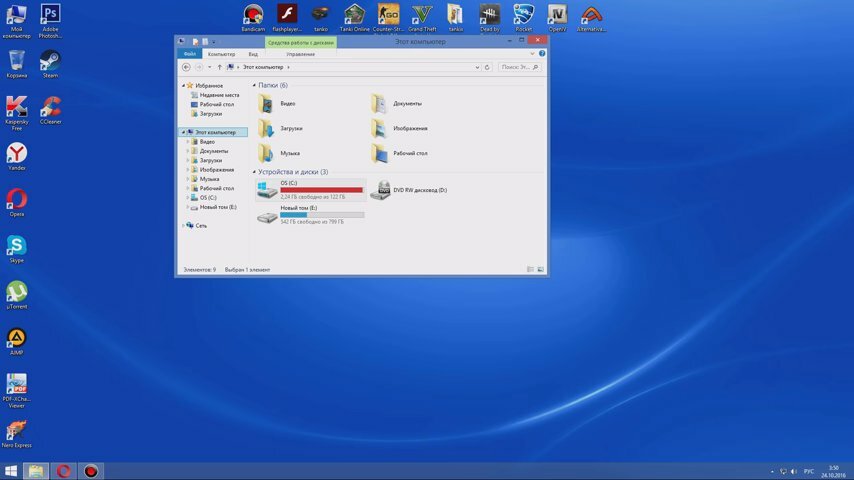The width and height of the screenshot is (854, 480).
Task: Select the Kaspersky Free desktop shortcut
Action: click(17, 113)
